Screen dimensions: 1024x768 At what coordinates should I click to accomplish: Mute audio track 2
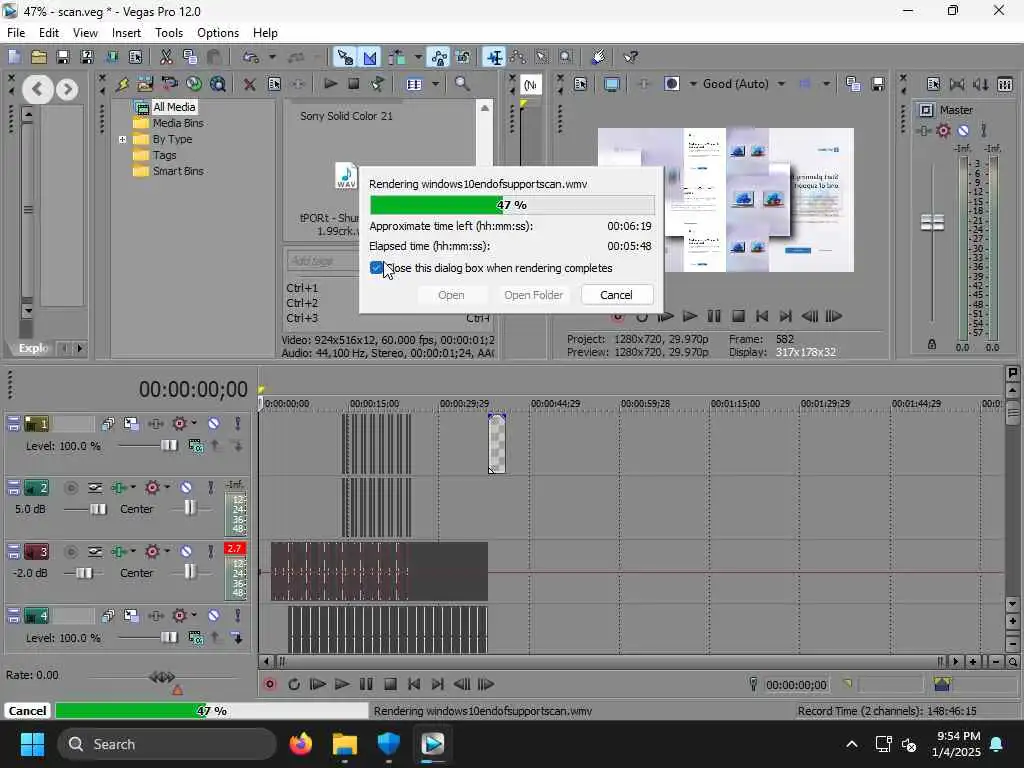(186, 487)
